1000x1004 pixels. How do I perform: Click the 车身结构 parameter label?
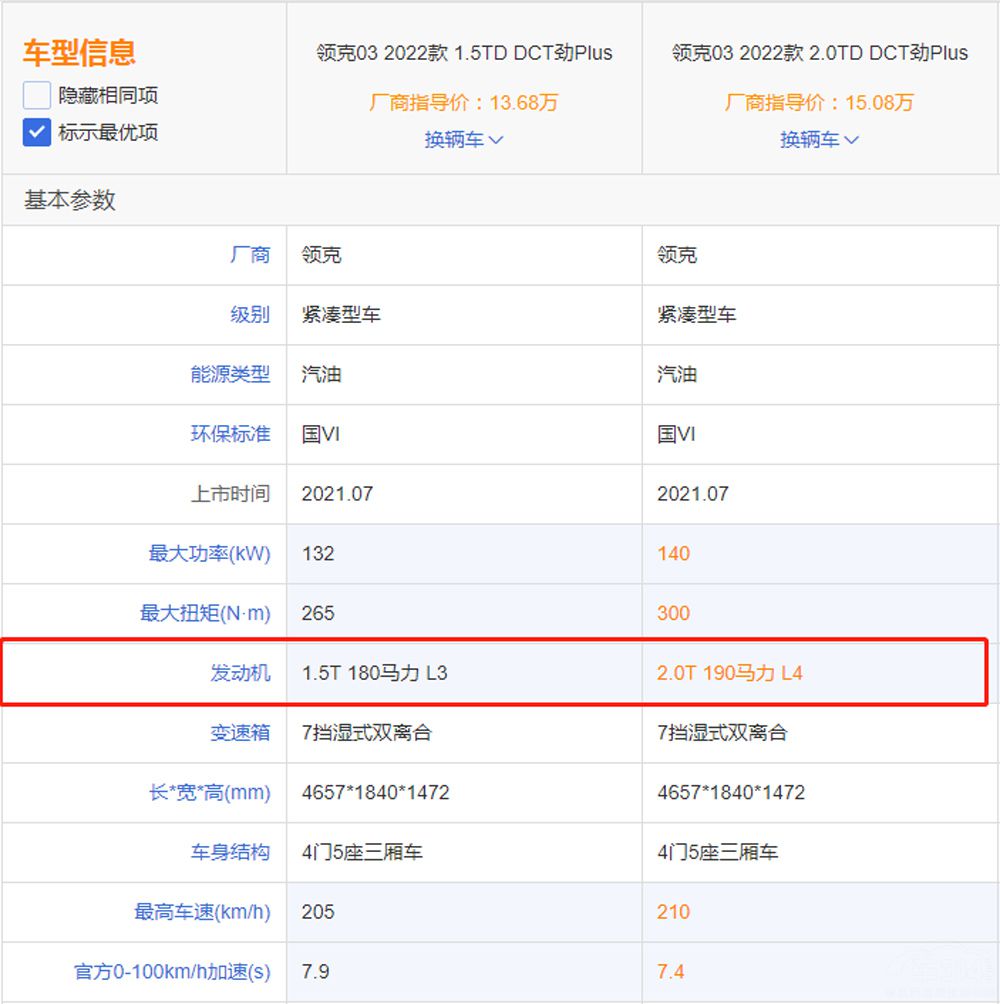point(230,852)
